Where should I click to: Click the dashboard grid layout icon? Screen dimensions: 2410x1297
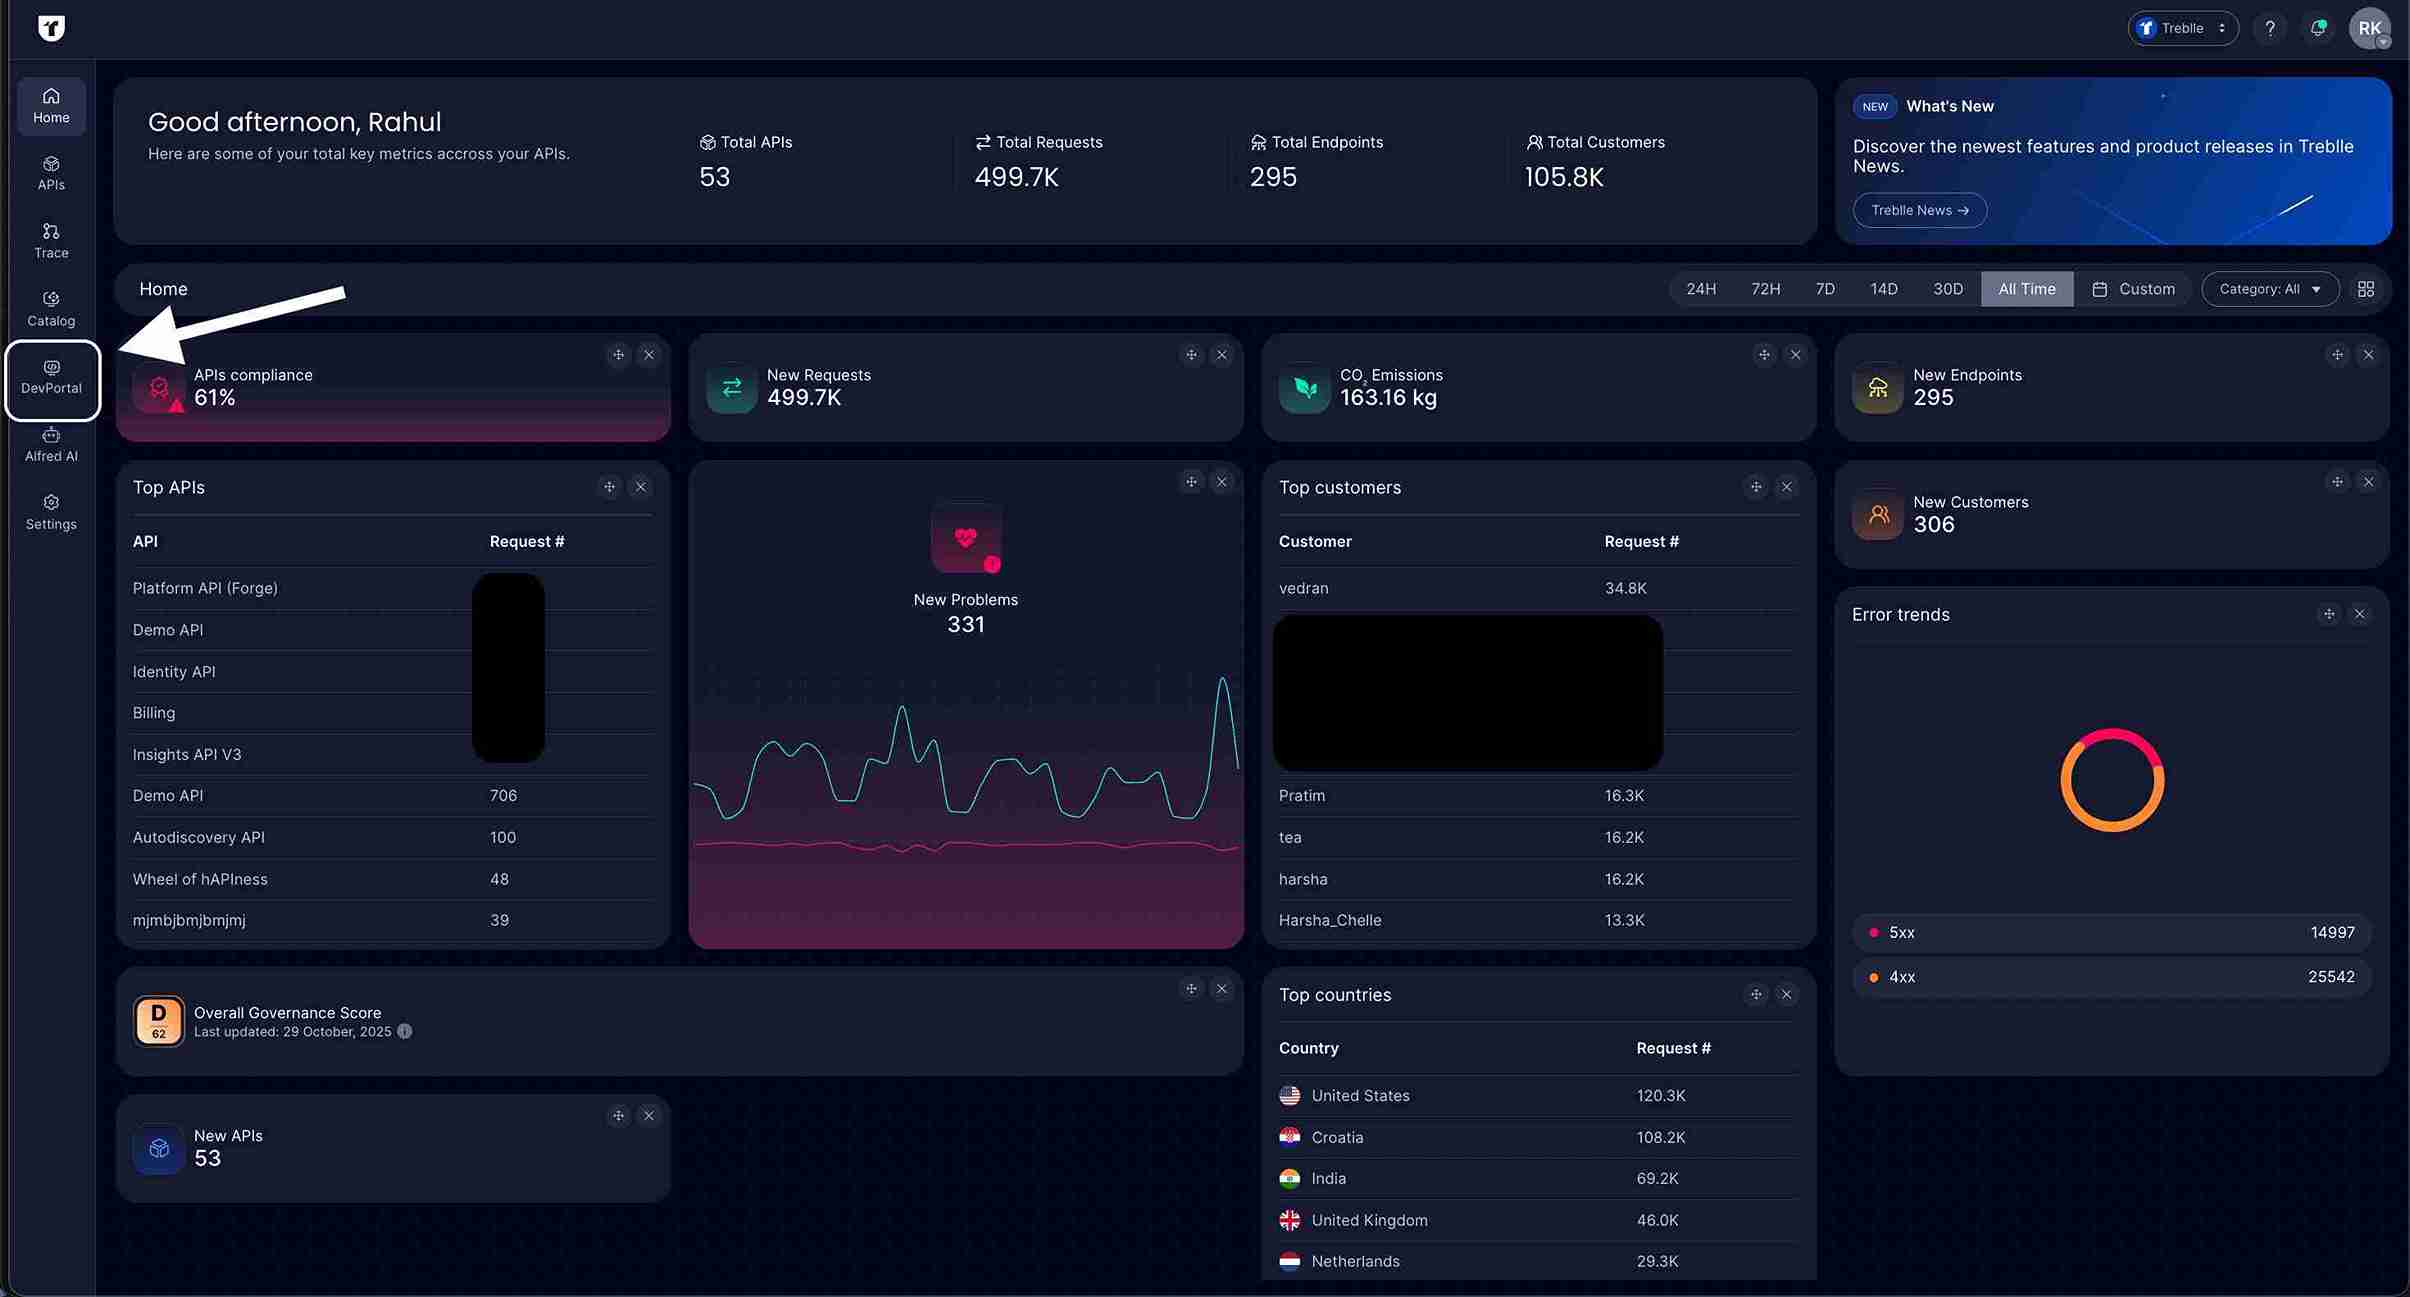2365,289
